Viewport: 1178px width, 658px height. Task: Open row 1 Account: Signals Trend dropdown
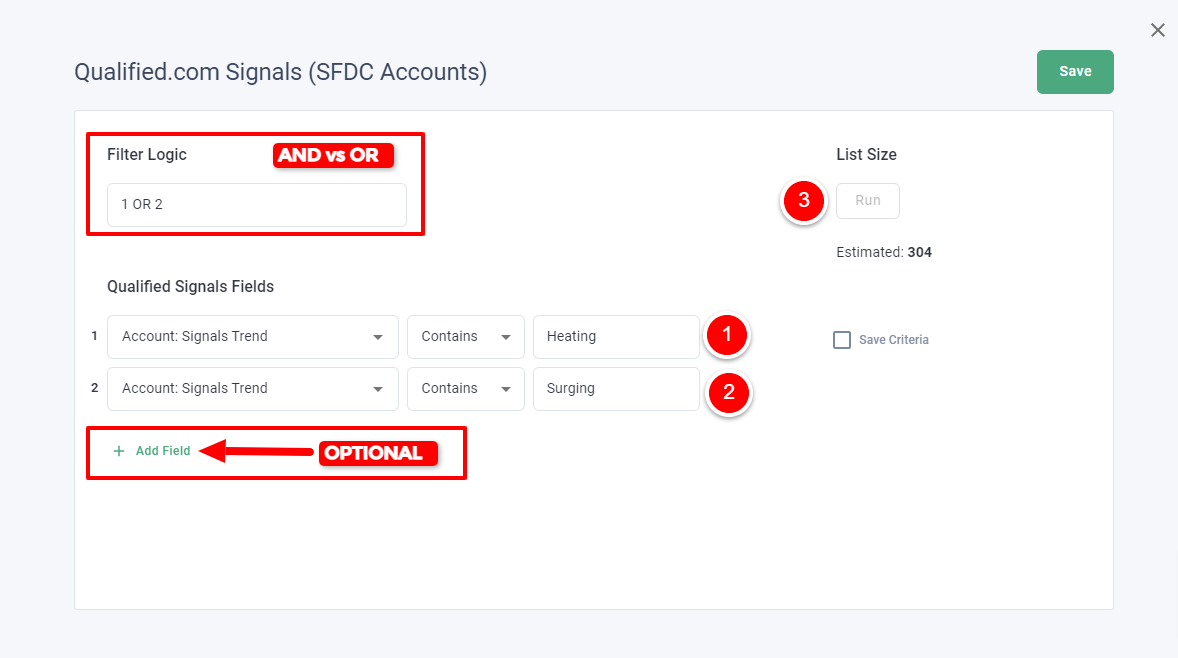pos(252,337)
